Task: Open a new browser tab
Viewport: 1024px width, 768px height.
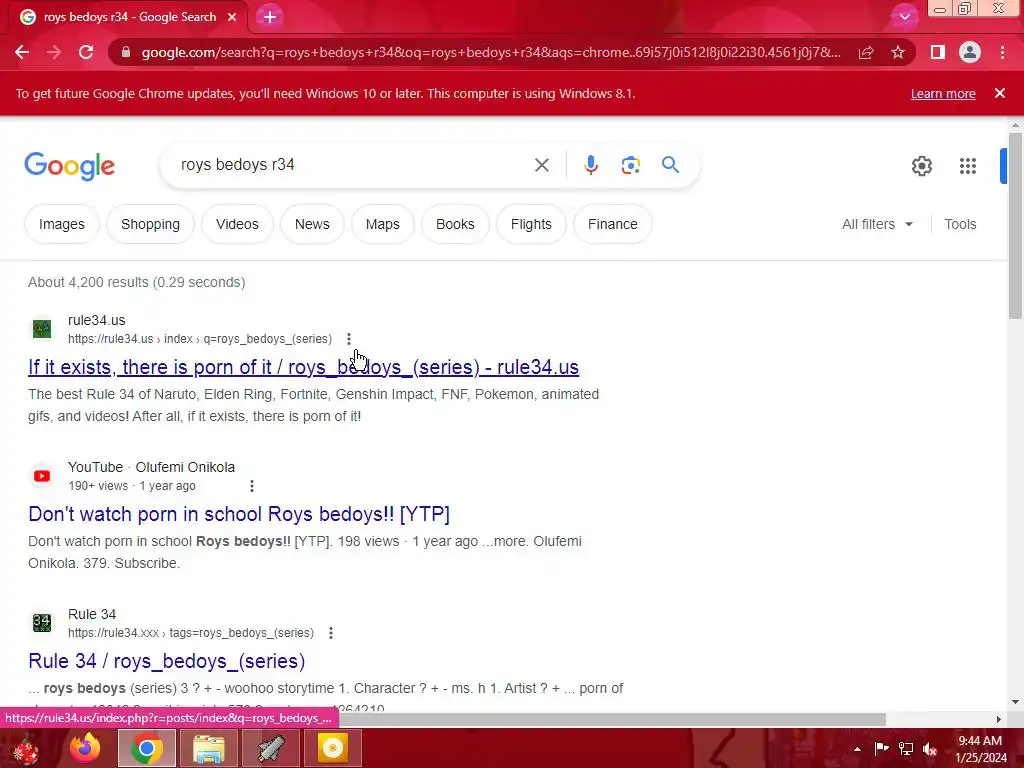Action: pos(270,17)
